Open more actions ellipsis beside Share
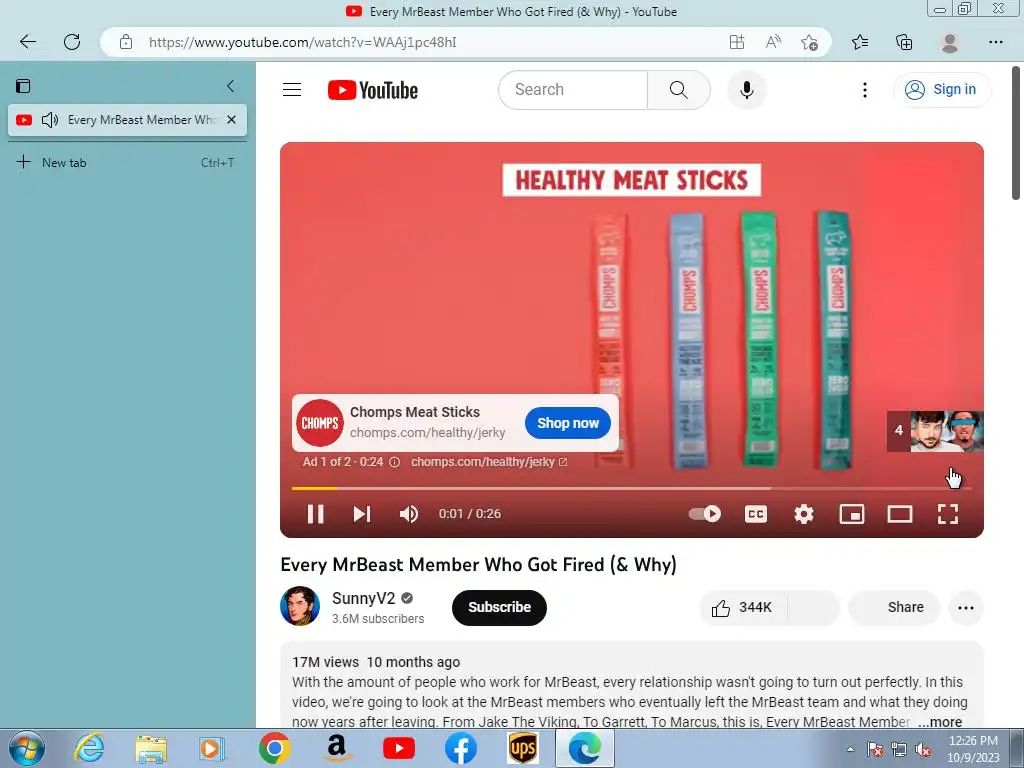Image resolution: width=1024 pixels, height=768 pixels. 966,608
